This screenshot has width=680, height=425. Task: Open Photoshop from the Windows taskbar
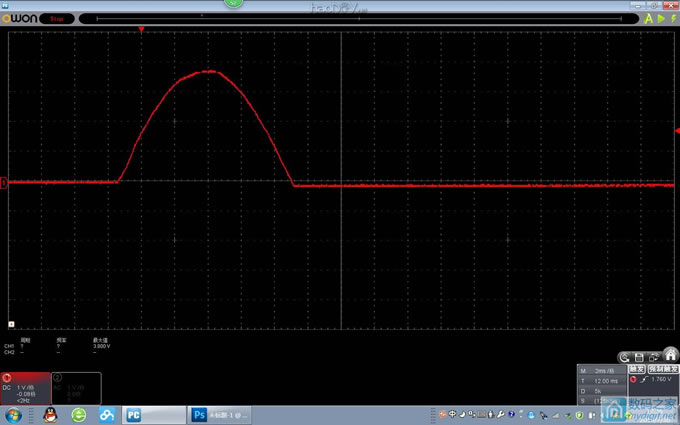click(x=219, y=414)
